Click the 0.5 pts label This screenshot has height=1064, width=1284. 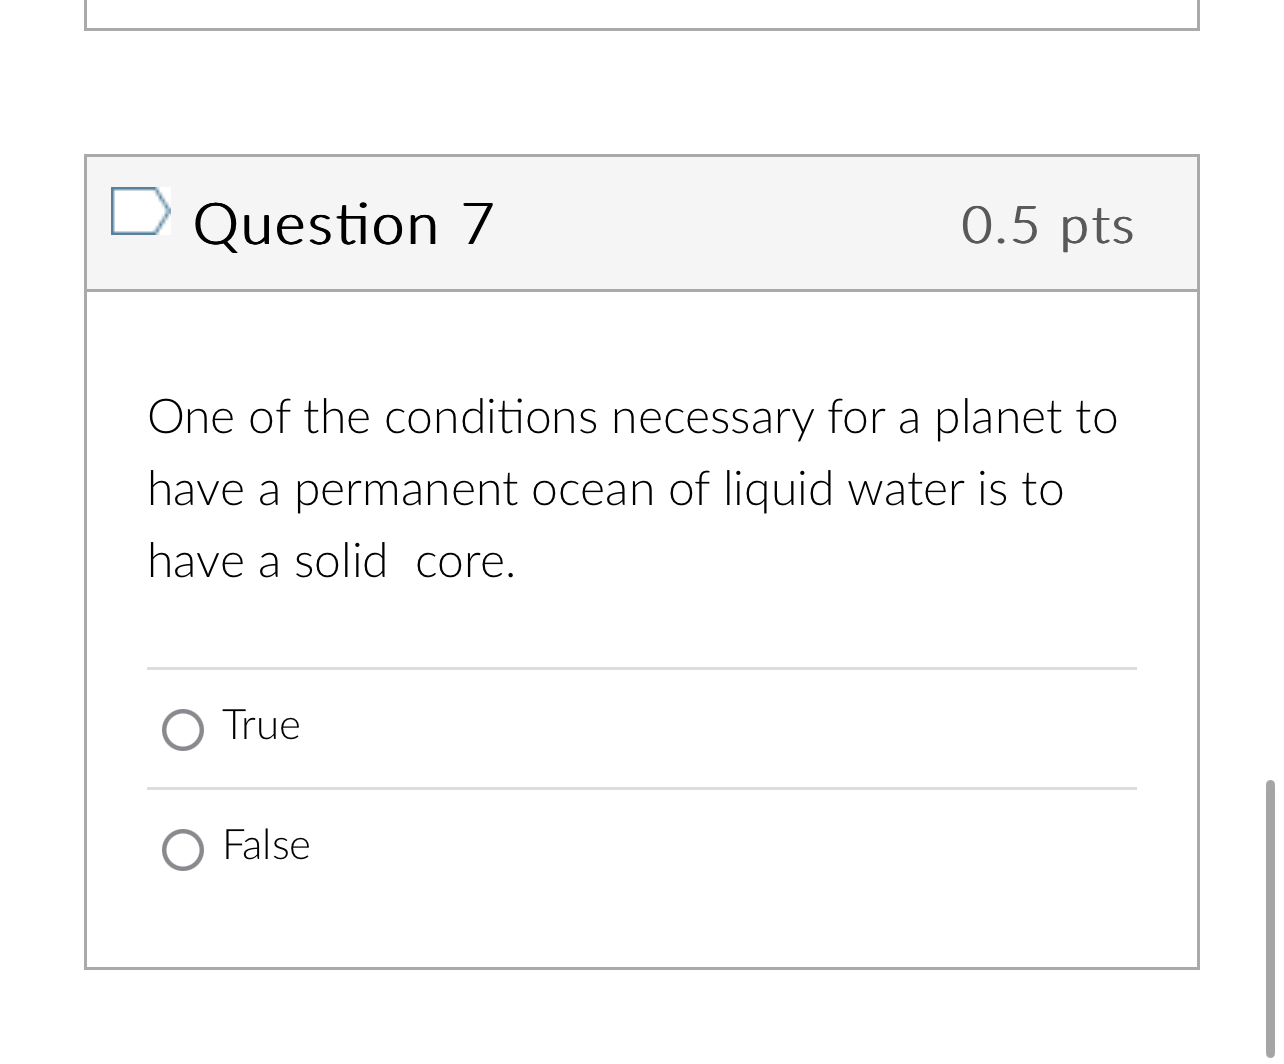1046,224
